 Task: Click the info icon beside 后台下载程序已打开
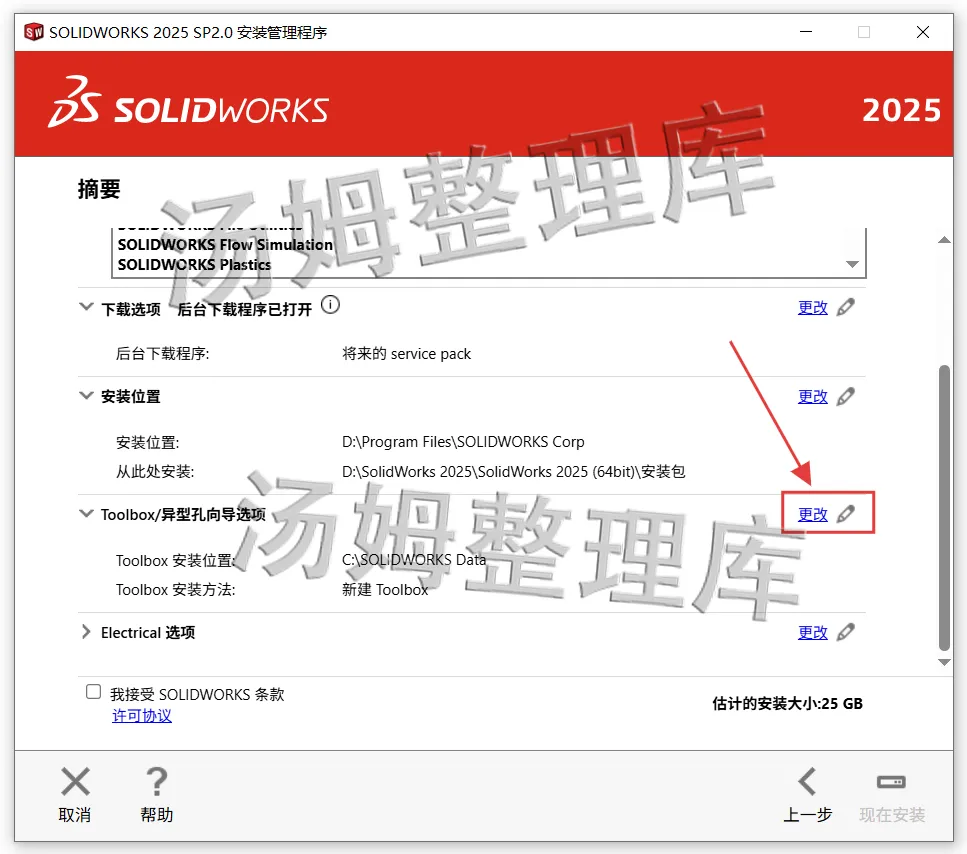(x=331, y=305)
